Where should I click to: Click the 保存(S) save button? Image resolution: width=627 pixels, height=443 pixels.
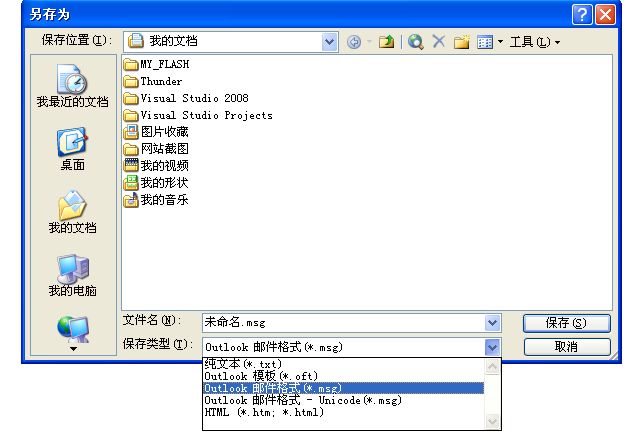point(567,323)
